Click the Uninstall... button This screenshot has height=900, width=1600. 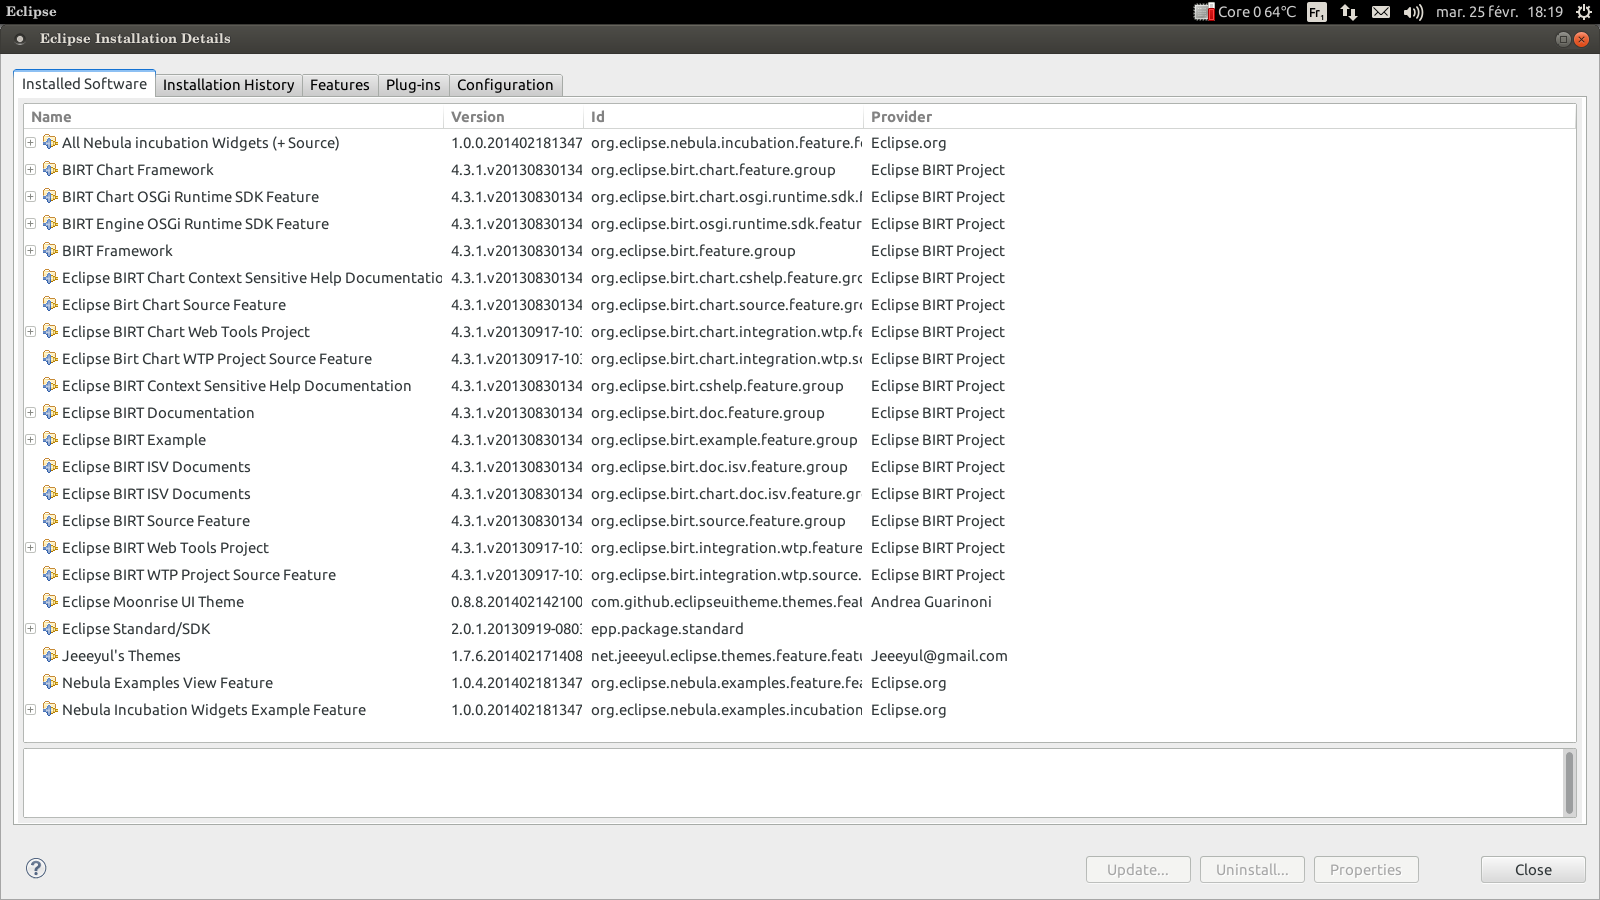(x=1252, y=870)
